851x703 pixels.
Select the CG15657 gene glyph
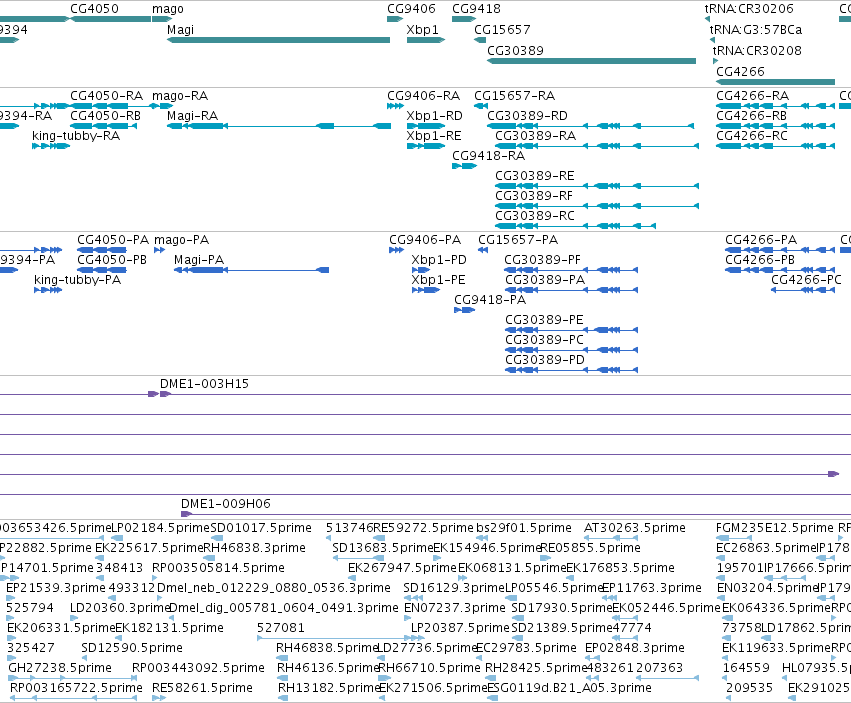pyautogui.click(x=480, y=40)
